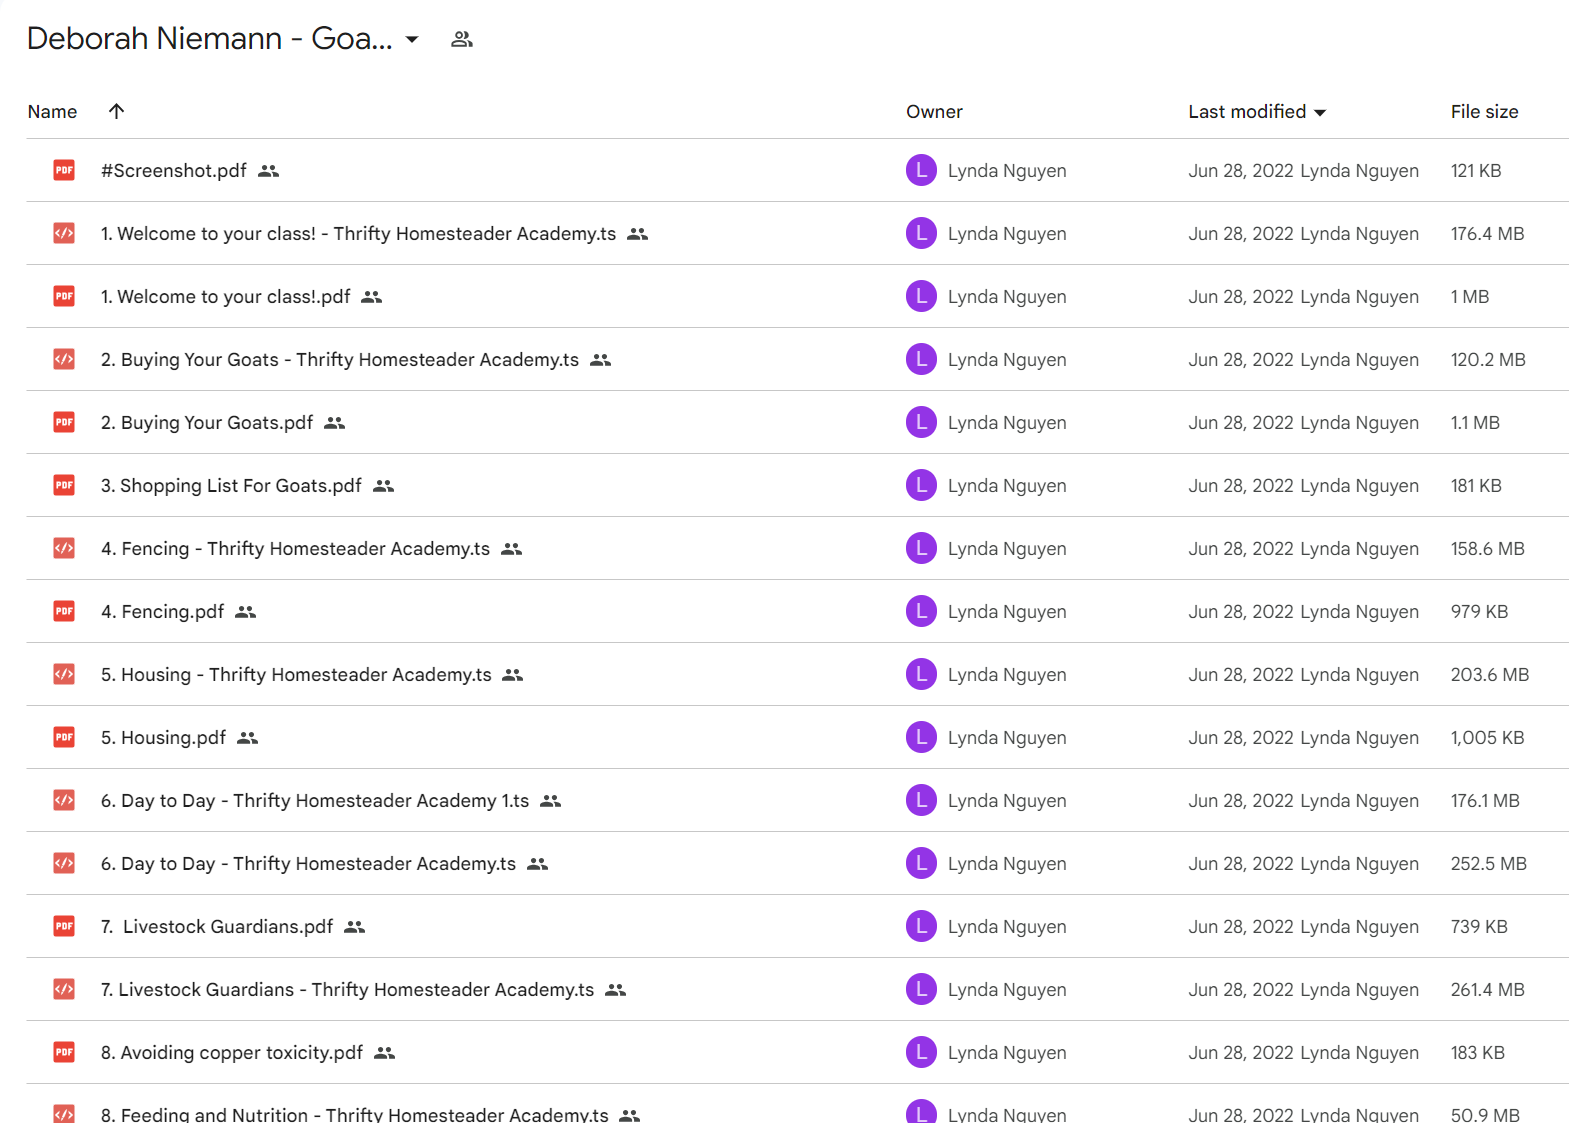Click shared icon beside 7. Livestock Guardians.pdf
The width and height of the screenshot is (1569, 1123).
coord(354,927)
